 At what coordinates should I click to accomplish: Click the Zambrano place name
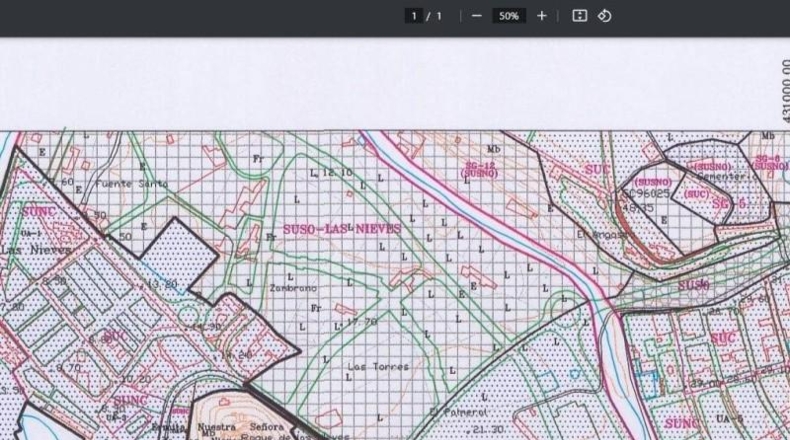[x=293, y=288]
